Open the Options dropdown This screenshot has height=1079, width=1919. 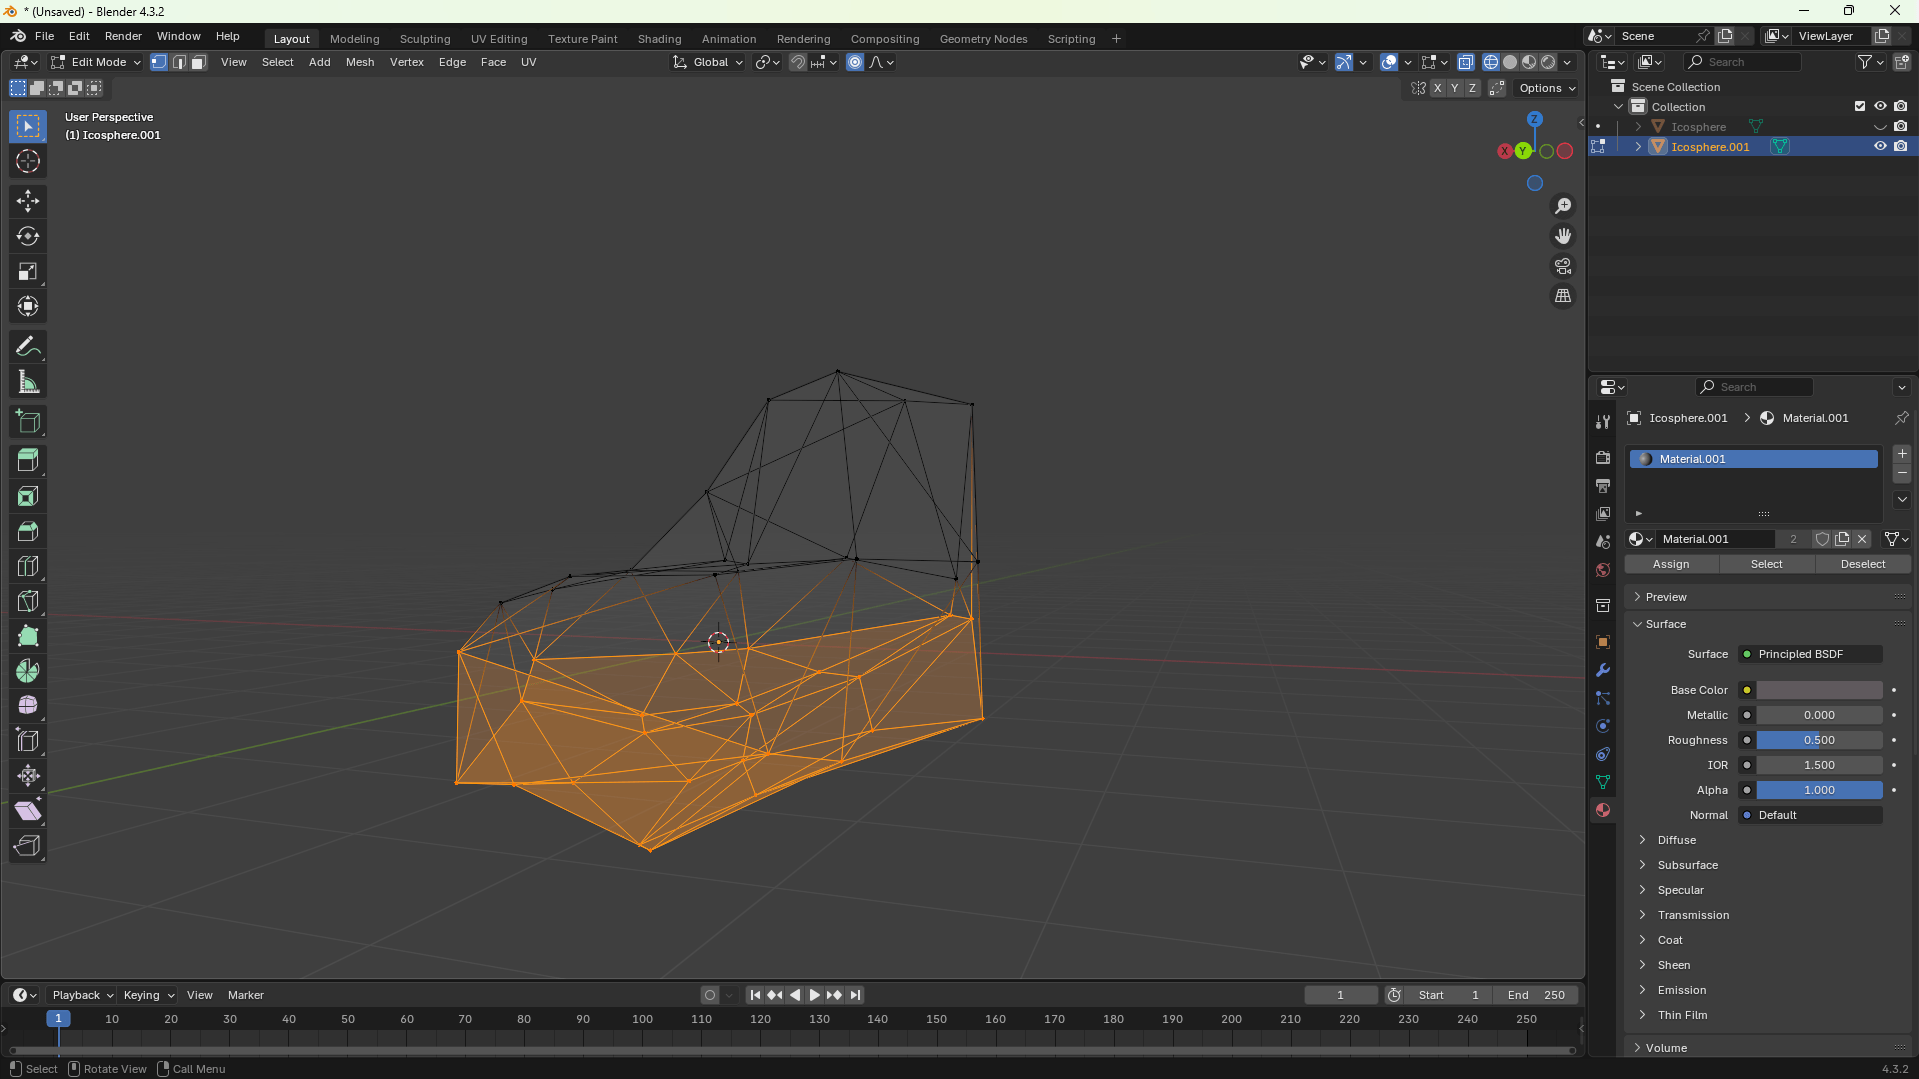point(1547,88)
